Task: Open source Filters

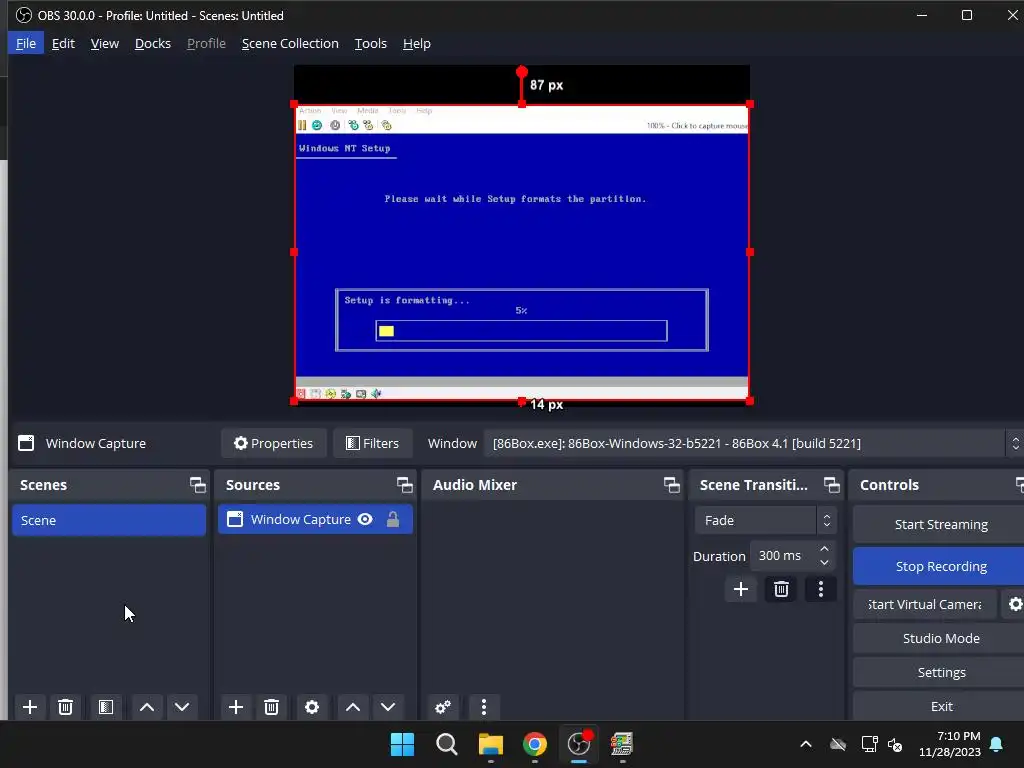Action: 372,443
